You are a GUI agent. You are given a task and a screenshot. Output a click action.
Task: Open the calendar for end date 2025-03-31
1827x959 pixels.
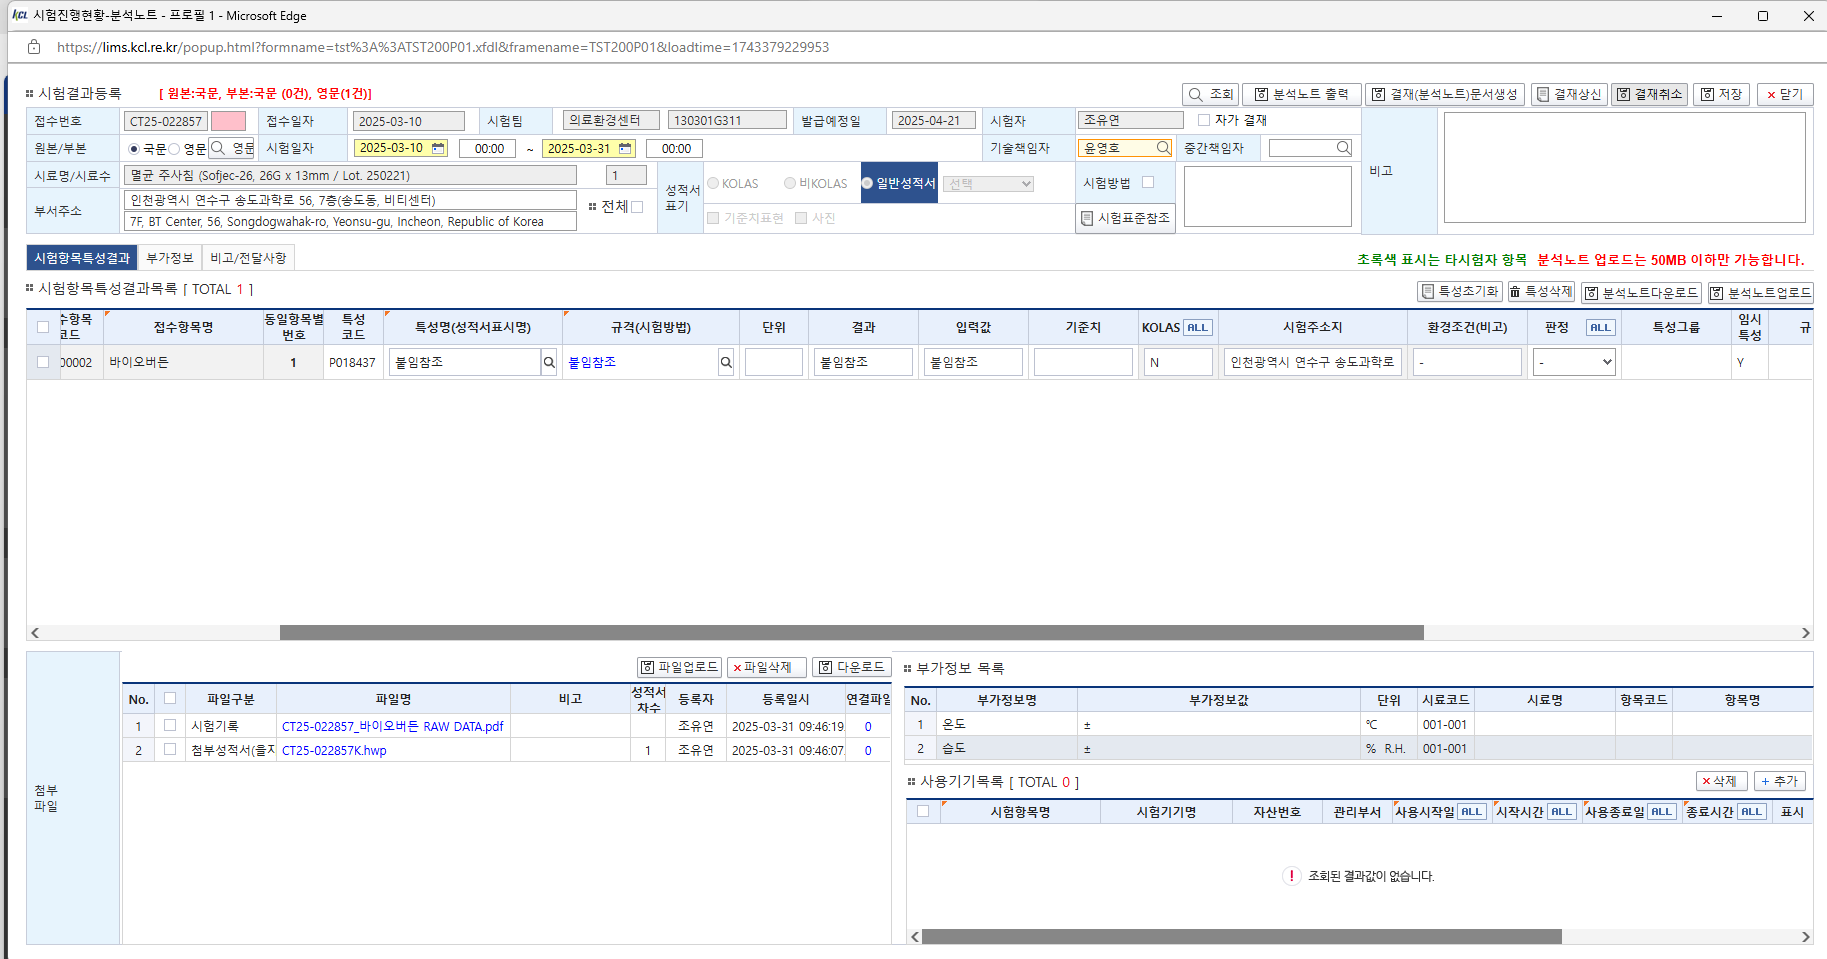coord(625,148)
